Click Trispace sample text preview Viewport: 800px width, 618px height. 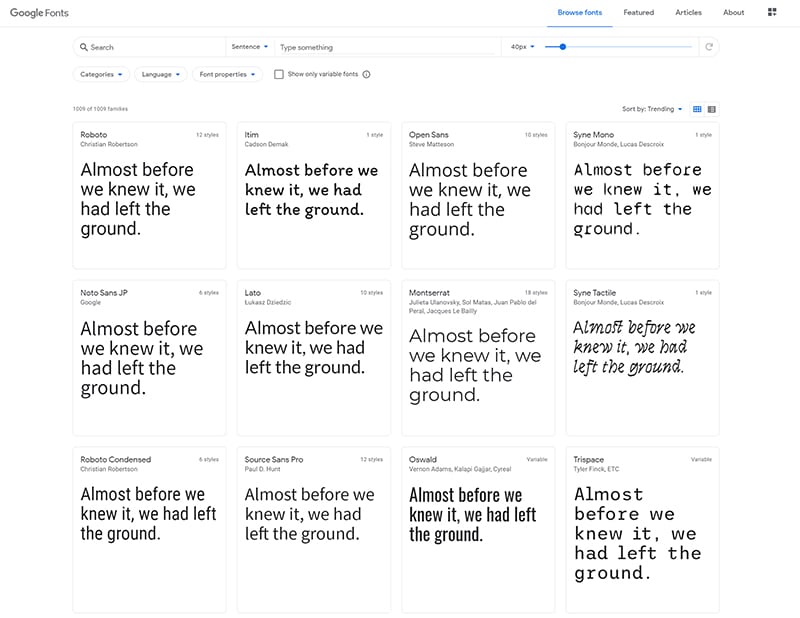pyautogui.click(x=637, y=533)
